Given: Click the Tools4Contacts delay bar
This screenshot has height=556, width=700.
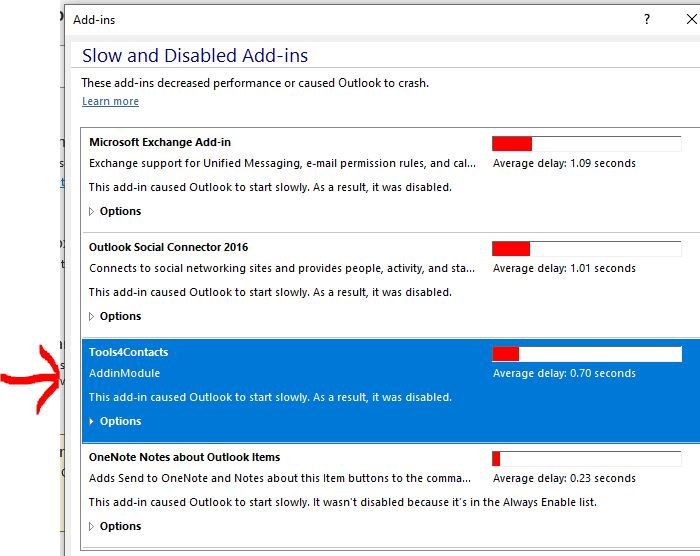Looking at the screenshot, I should pyautogui.click(x=587, y=354).
